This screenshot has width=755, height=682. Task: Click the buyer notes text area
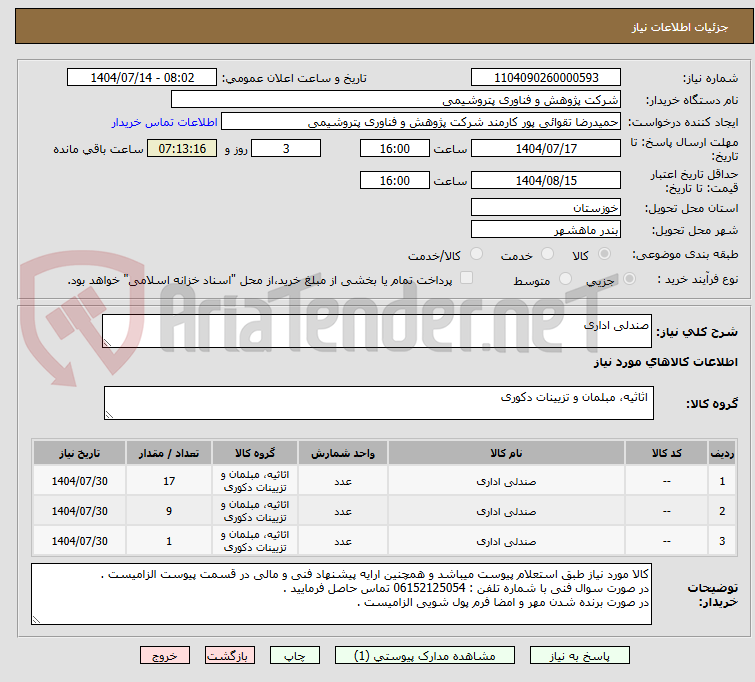coord(341,594)
